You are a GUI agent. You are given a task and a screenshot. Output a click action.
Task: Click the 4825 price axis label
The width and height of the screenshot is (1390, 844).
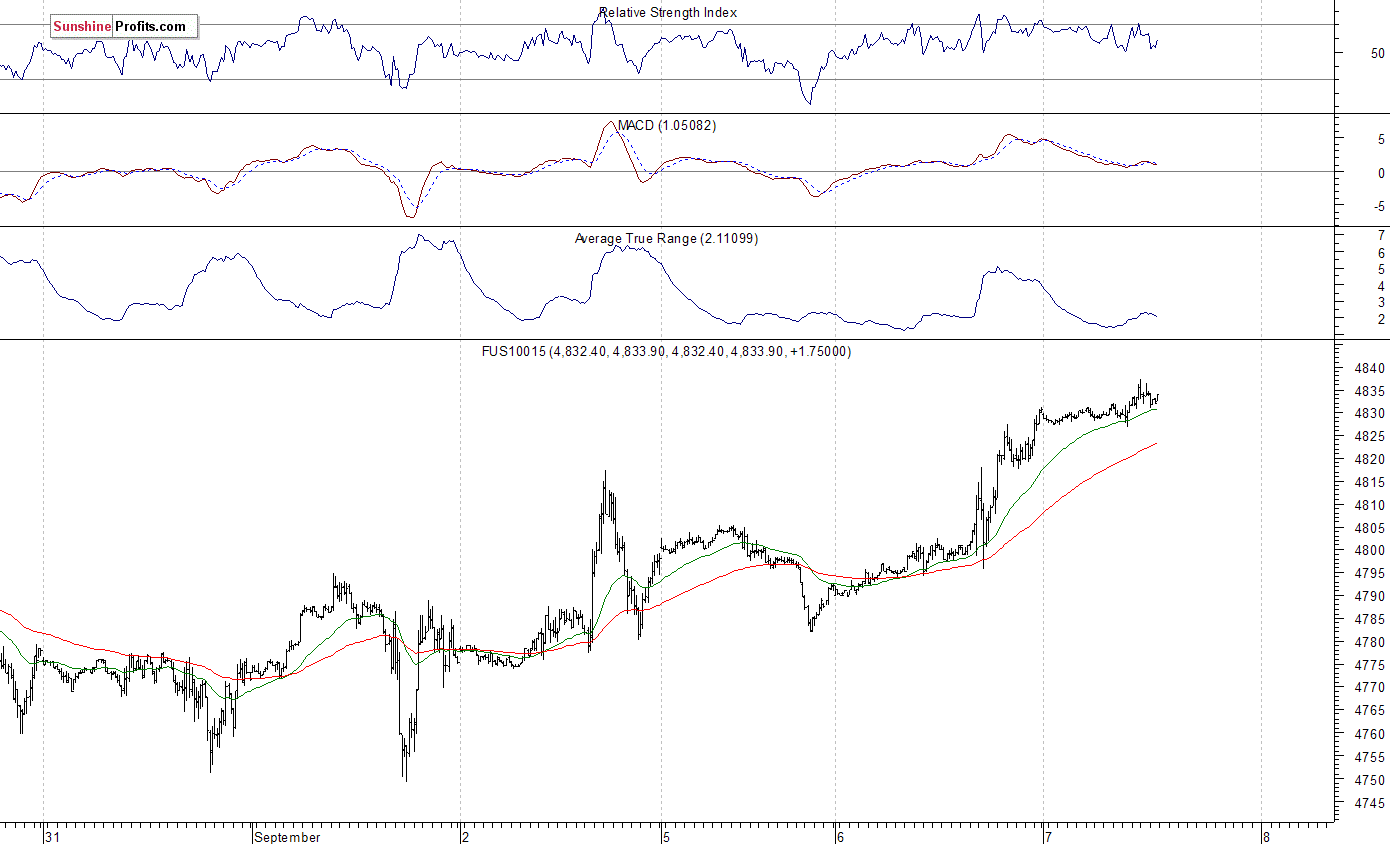tap(1369, 437)
